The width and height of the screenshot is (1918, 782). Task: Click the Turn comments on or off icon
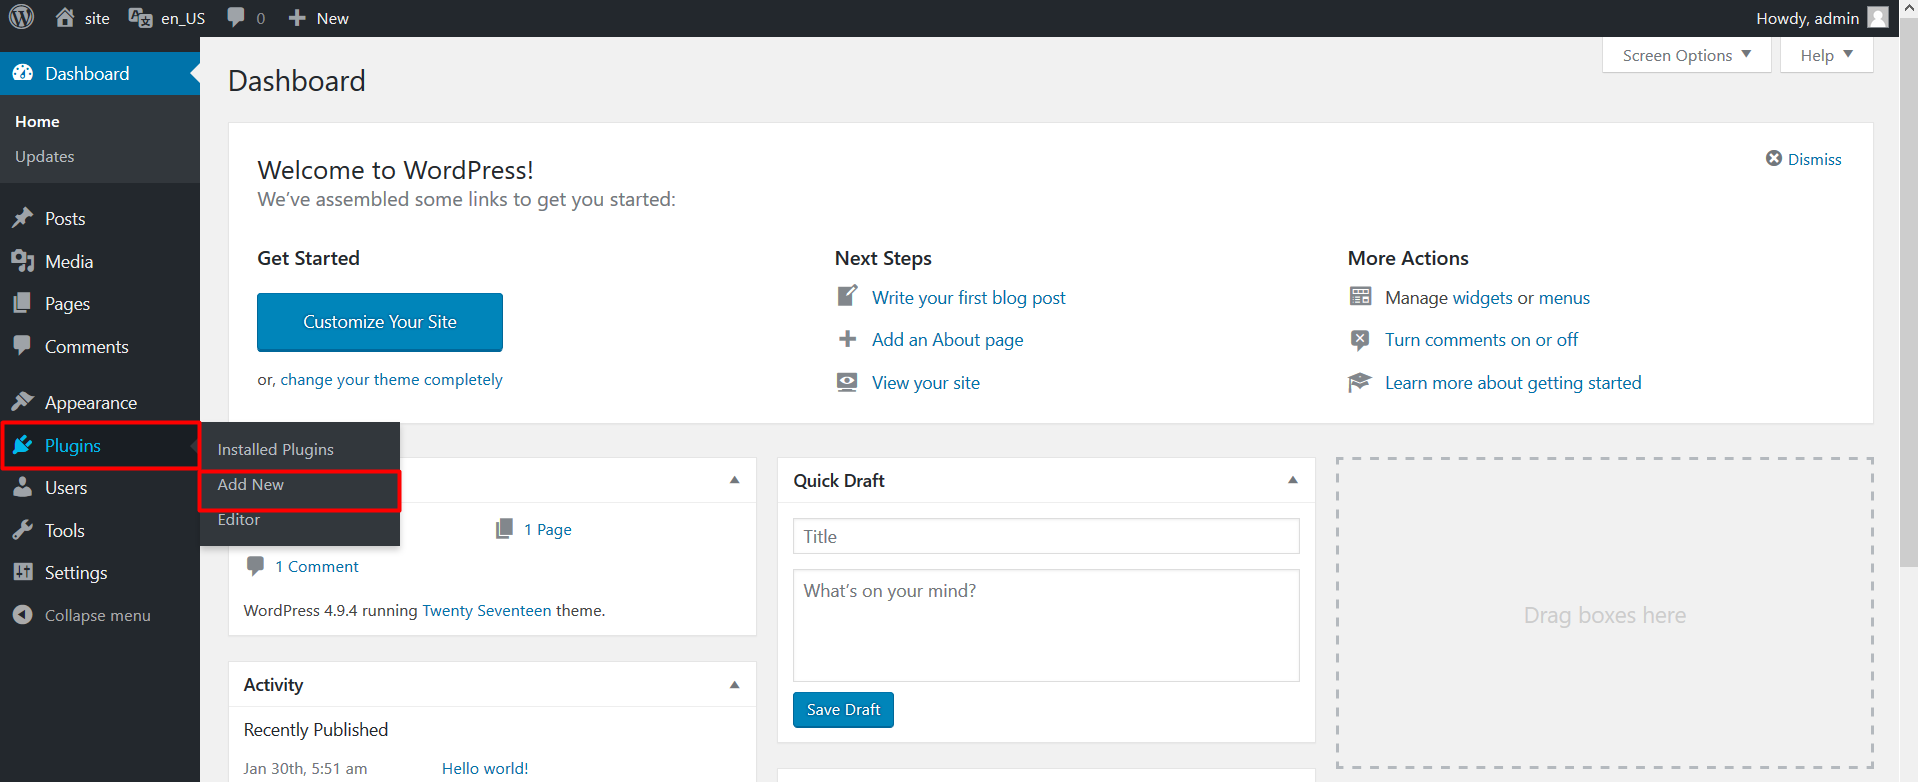pos(1360,339)
